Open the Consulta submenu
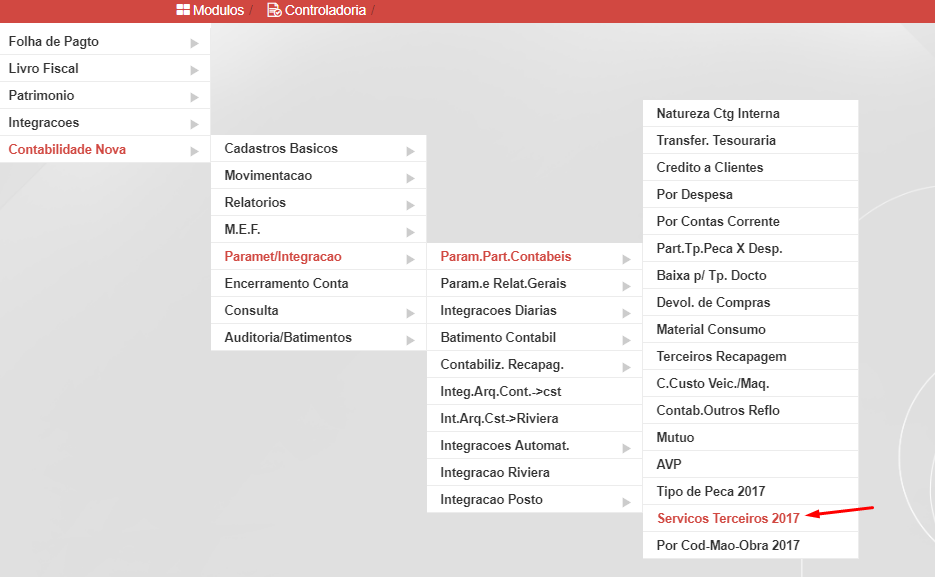The width and height of the screenshot is (935, 577). 318,310
